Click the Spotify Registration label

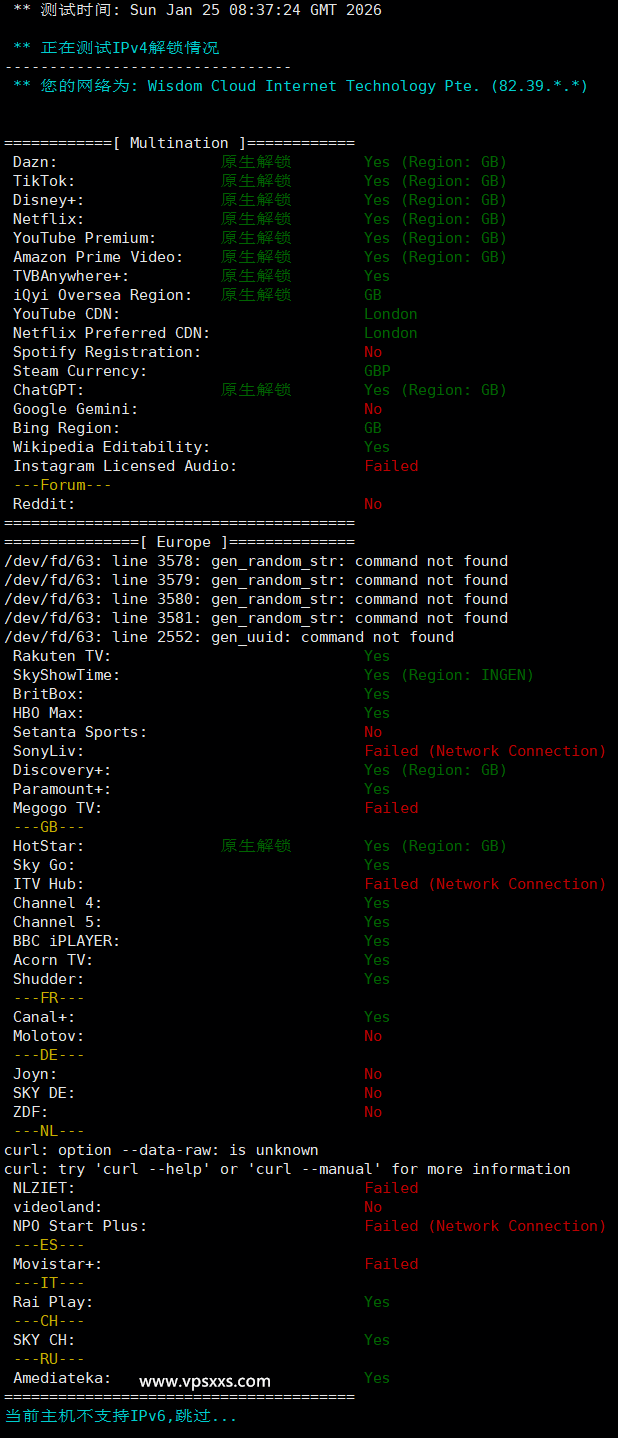107,352
